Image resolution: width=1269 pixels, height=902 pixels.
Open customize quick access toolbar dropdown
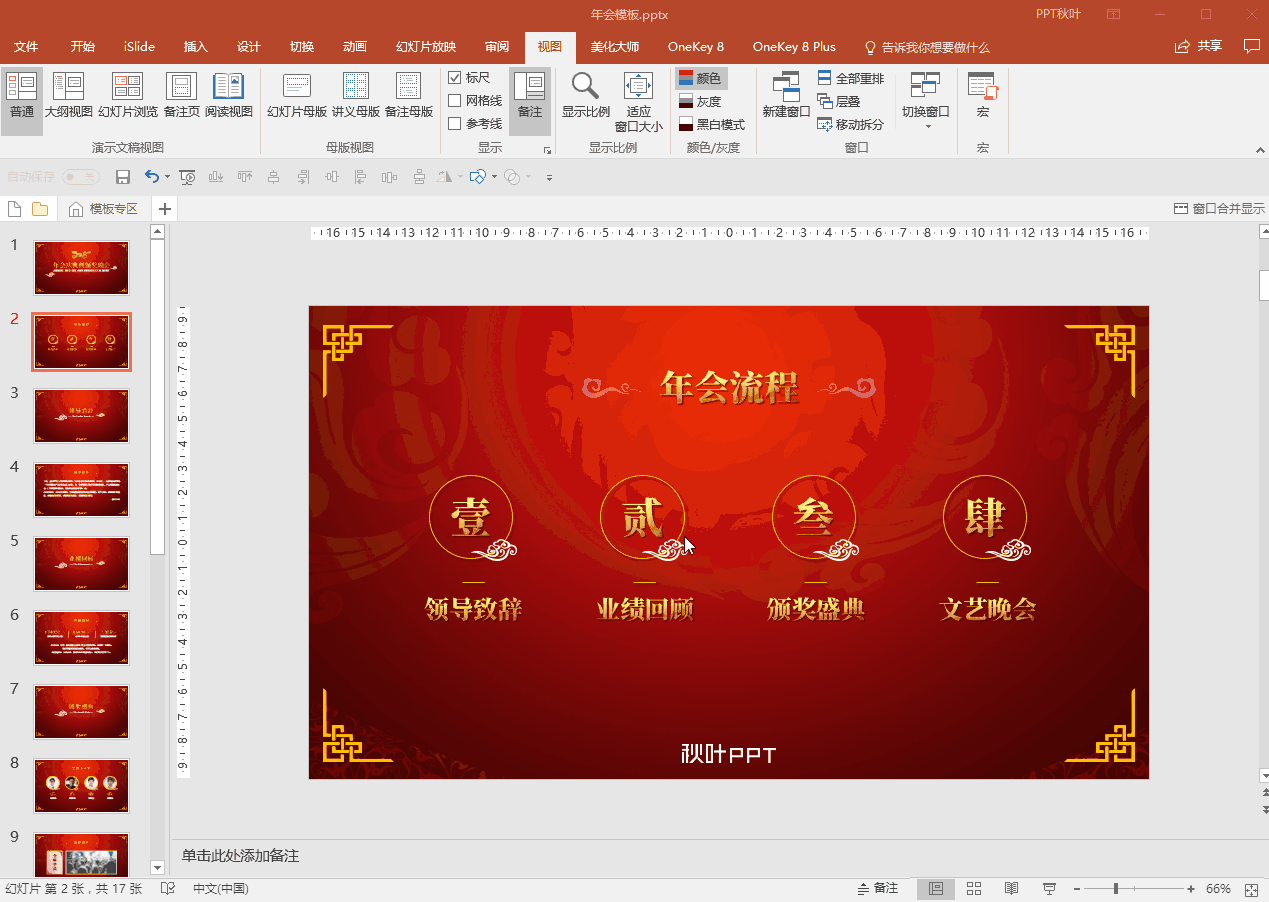coord(549,178)
